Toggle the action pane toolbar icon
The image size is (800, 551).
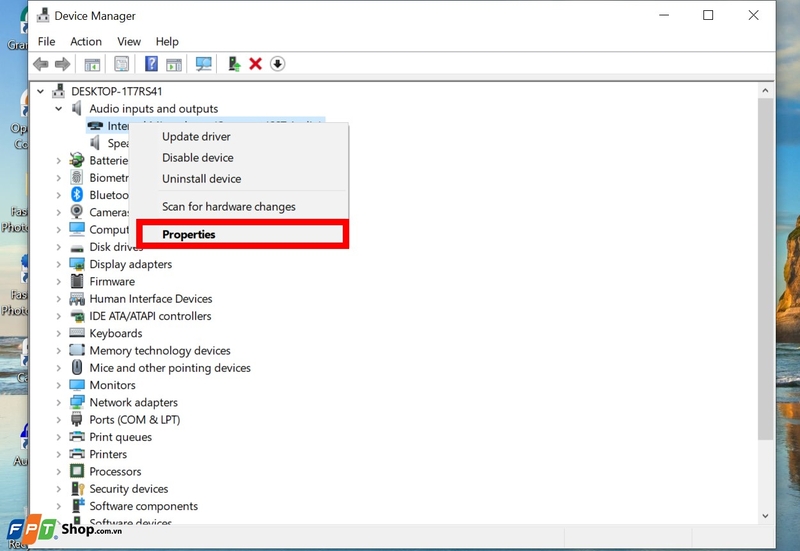174,64
